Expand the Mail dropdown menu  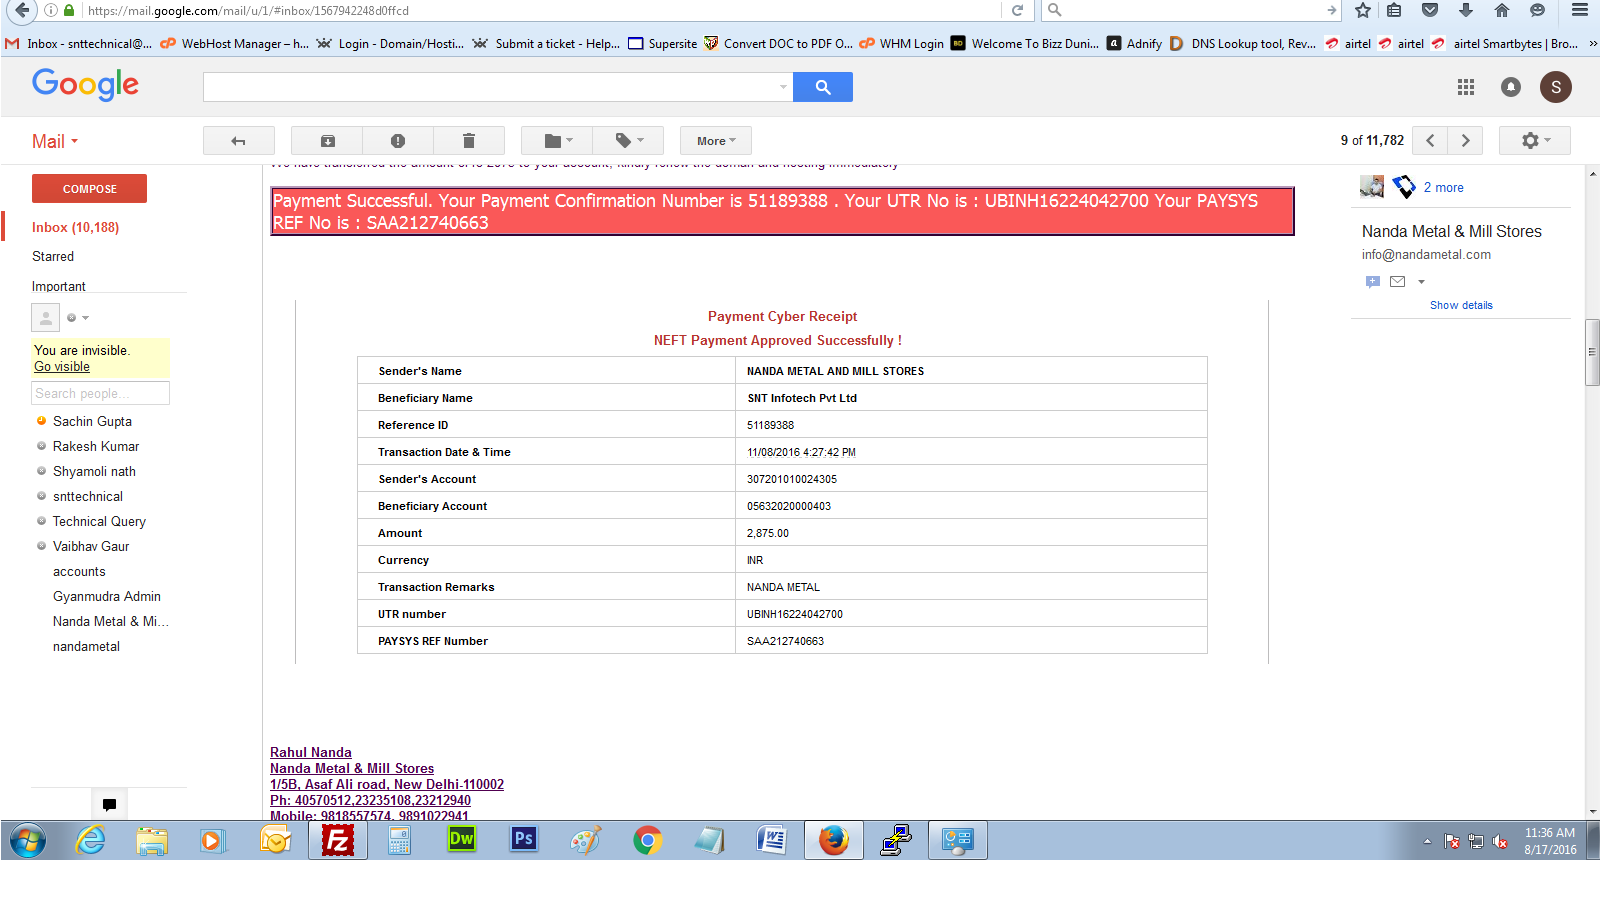[55, 142]
